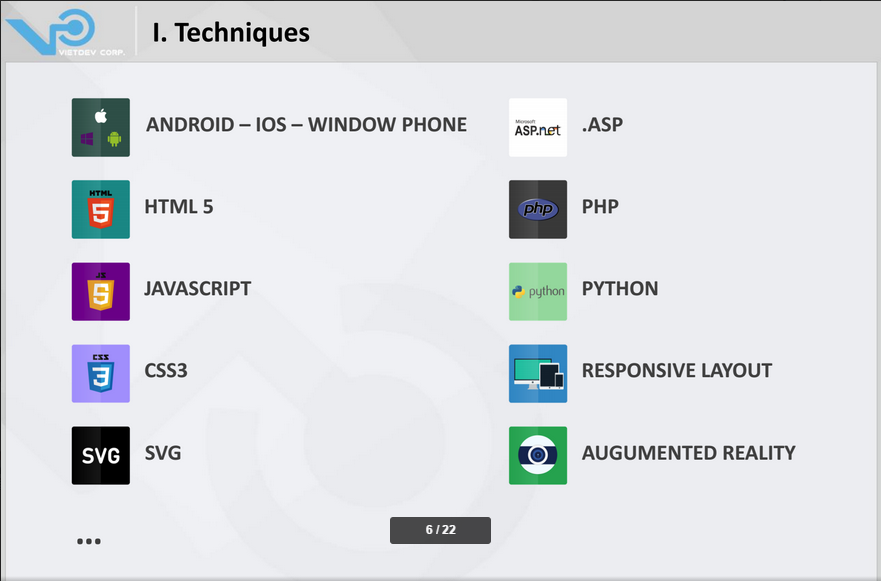
Task: Click the Vistdev Corp logo
Action: click(64, 32)
